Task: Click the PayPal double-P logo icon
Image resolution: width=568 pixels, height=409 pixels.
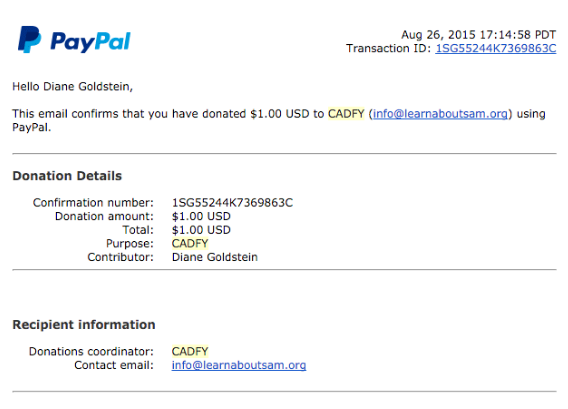Action: coord(30,39)
